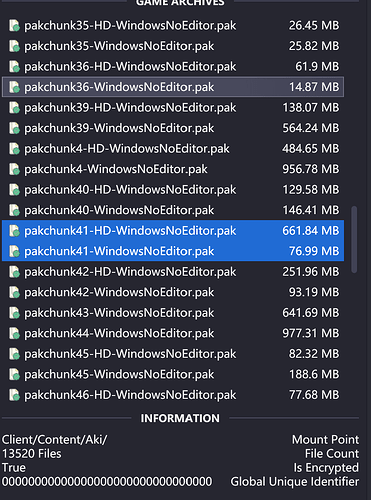Click the file icon beside pakchunk41-WindowsNoEditor.pak
Screen dimensions: 371x500
tap(14, 251)
